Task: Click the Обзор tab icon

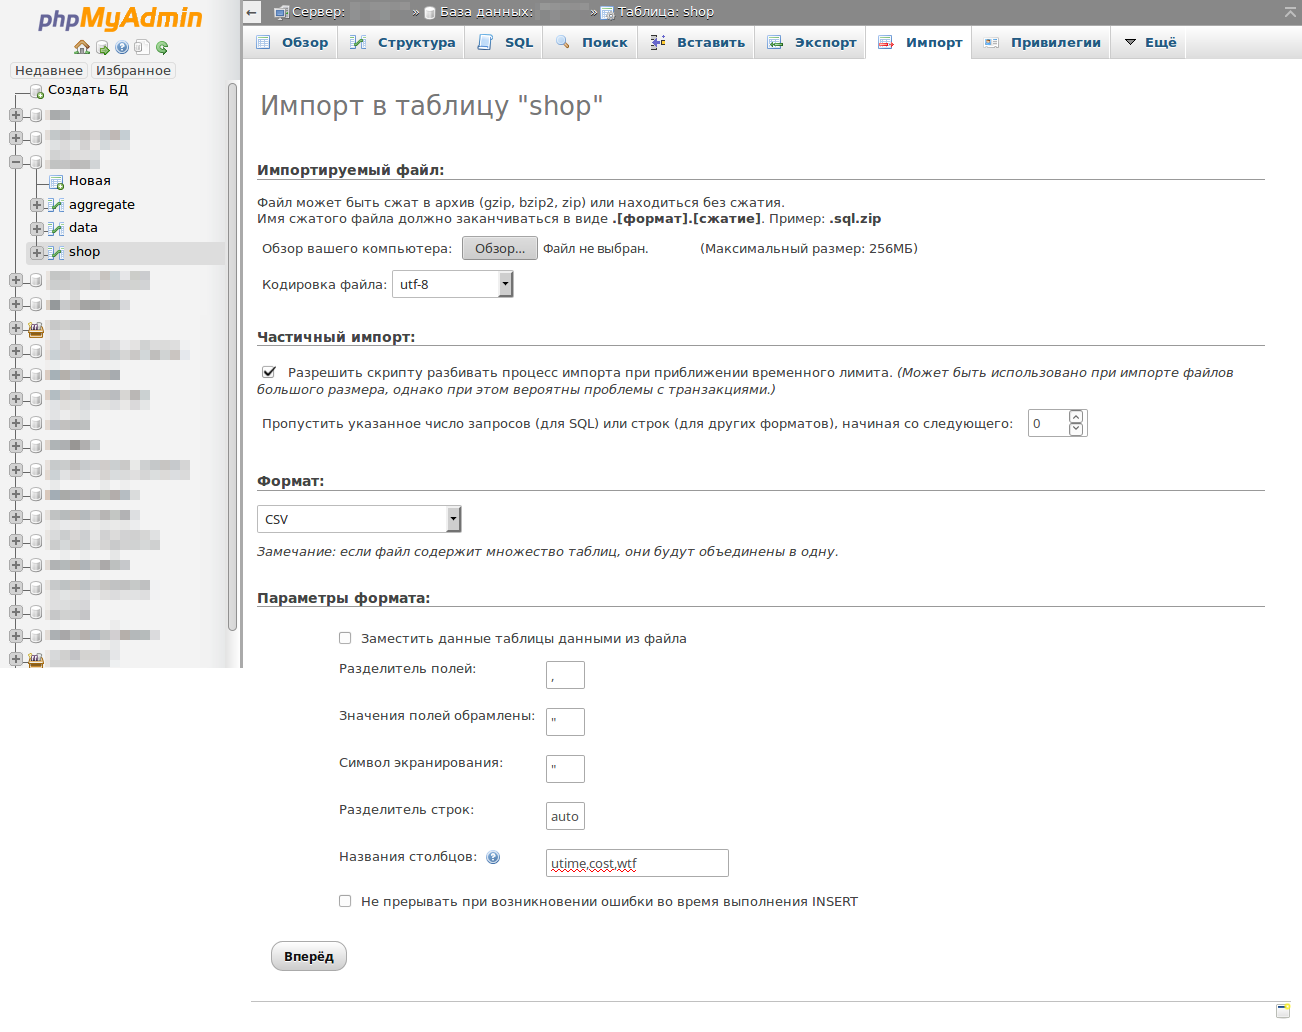Action: [263, 42]
